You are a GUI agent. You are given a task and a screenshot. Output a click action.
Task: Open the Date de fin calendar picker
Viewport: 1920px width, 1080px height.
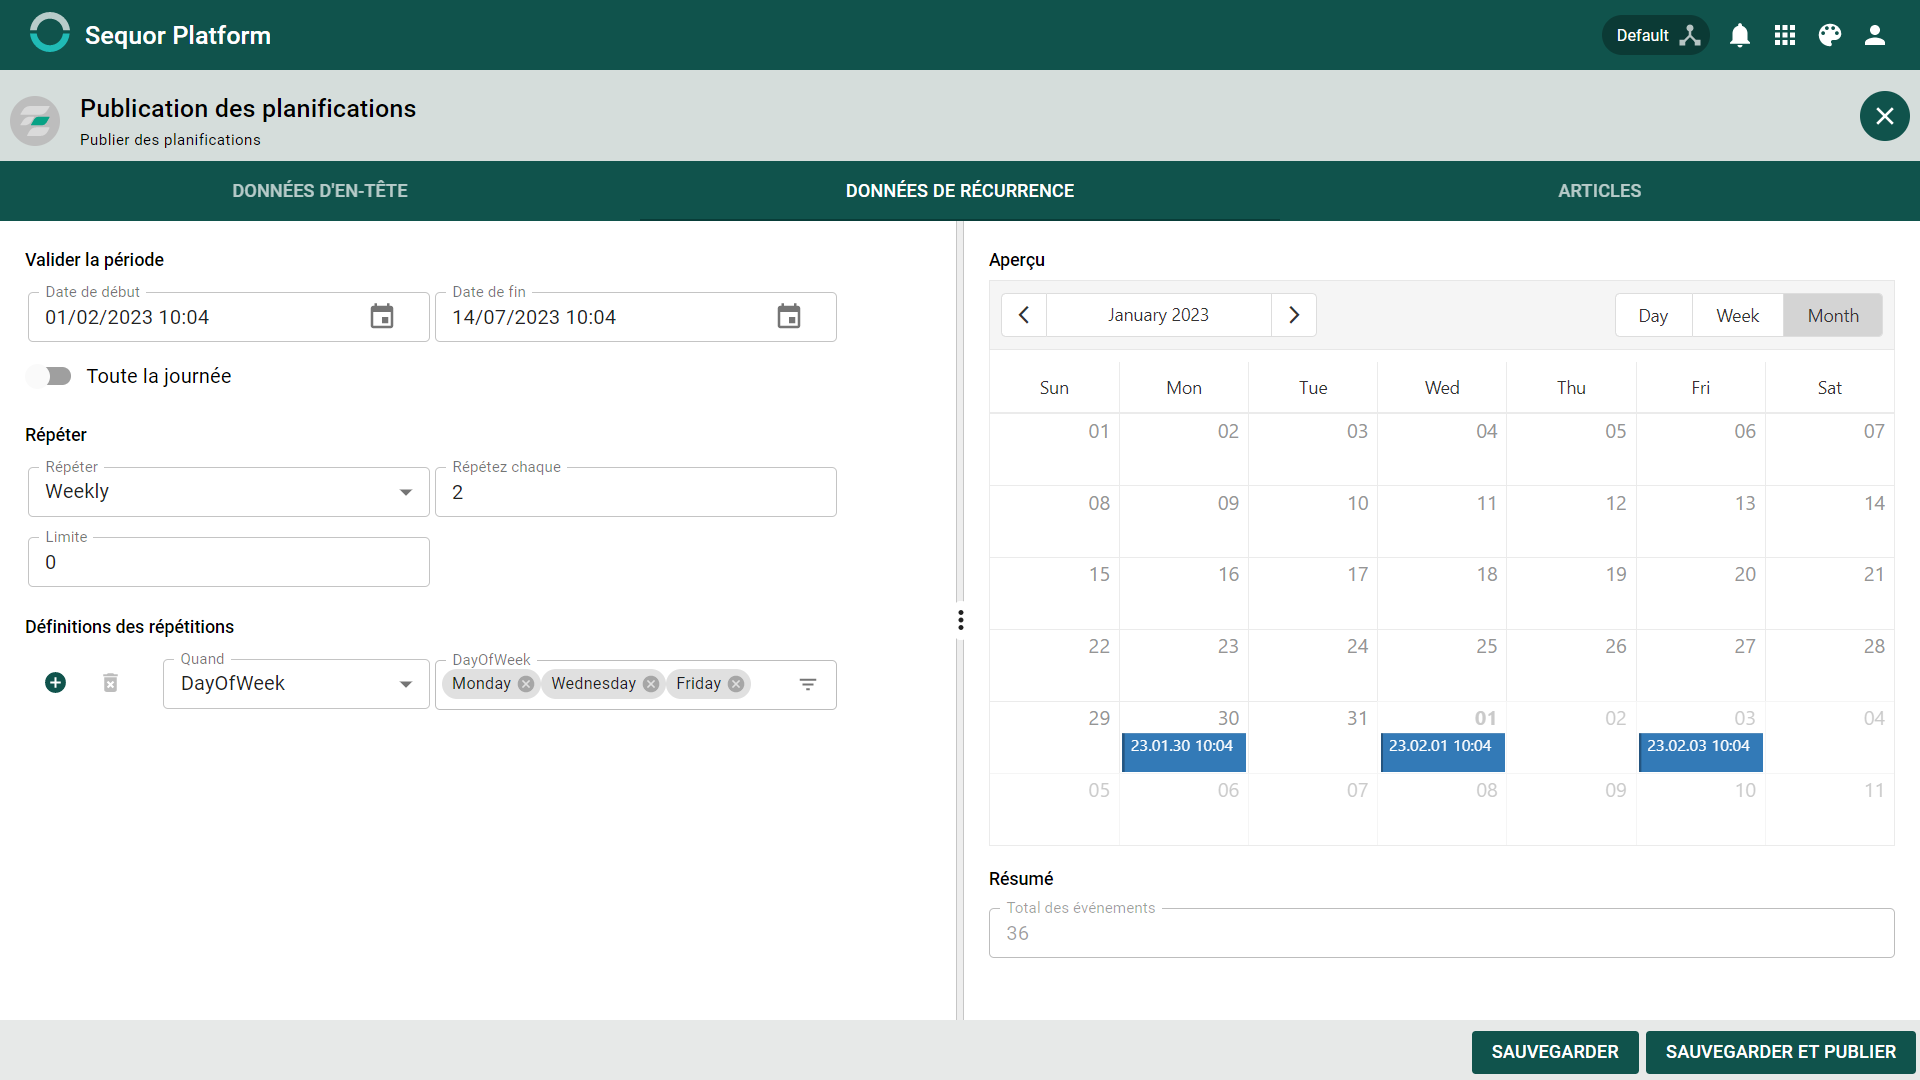click(789, 317)
